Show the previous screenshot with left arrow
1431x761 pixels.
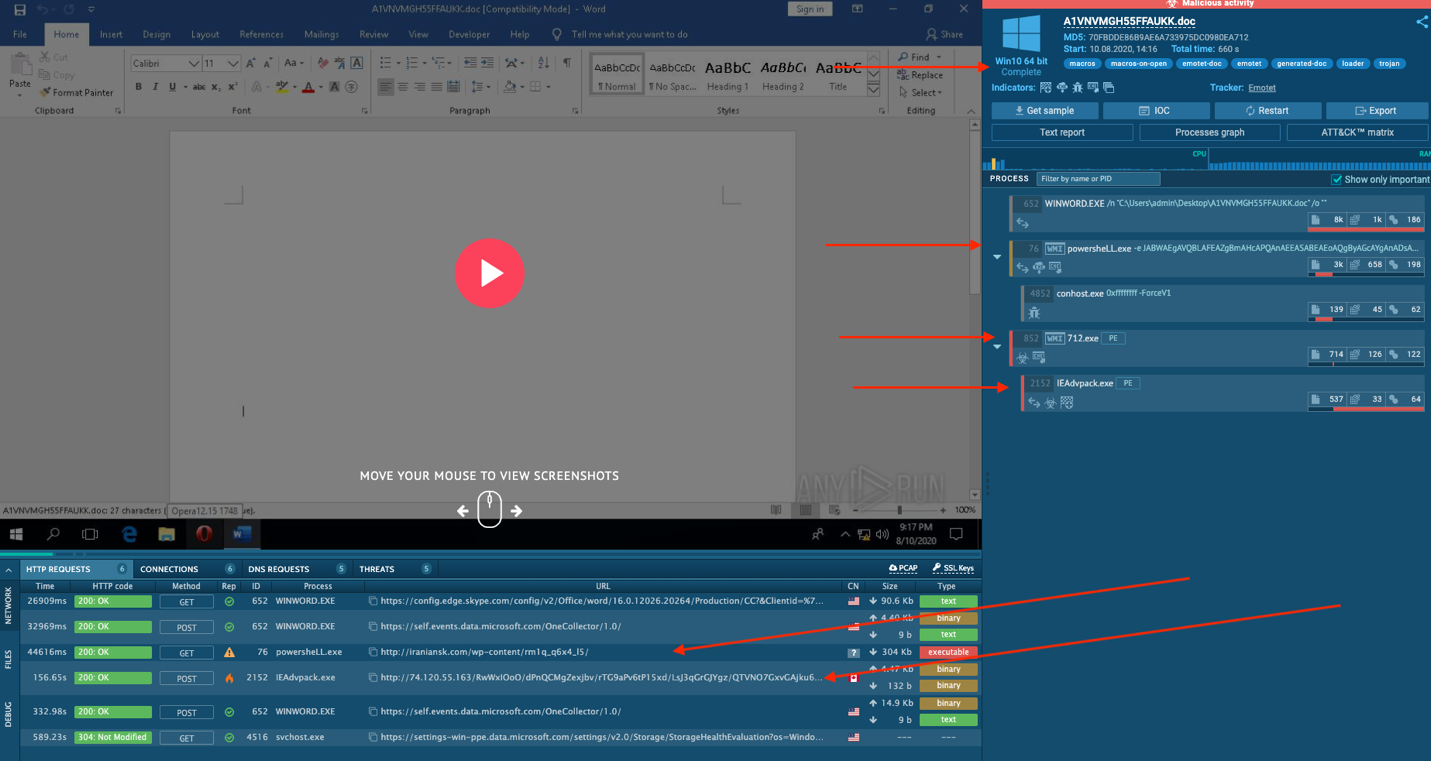click(x=463, y=511)
